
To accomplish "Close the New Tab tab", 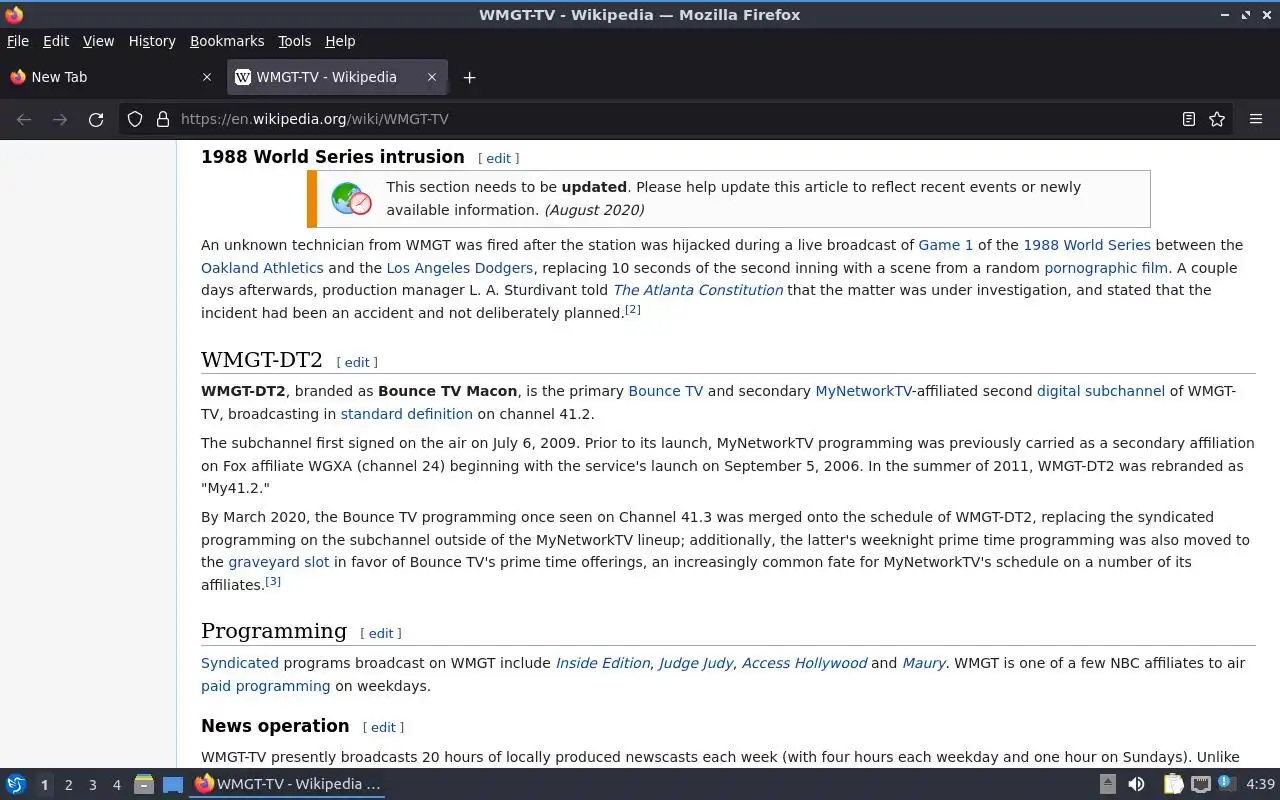I will (207, 77).
